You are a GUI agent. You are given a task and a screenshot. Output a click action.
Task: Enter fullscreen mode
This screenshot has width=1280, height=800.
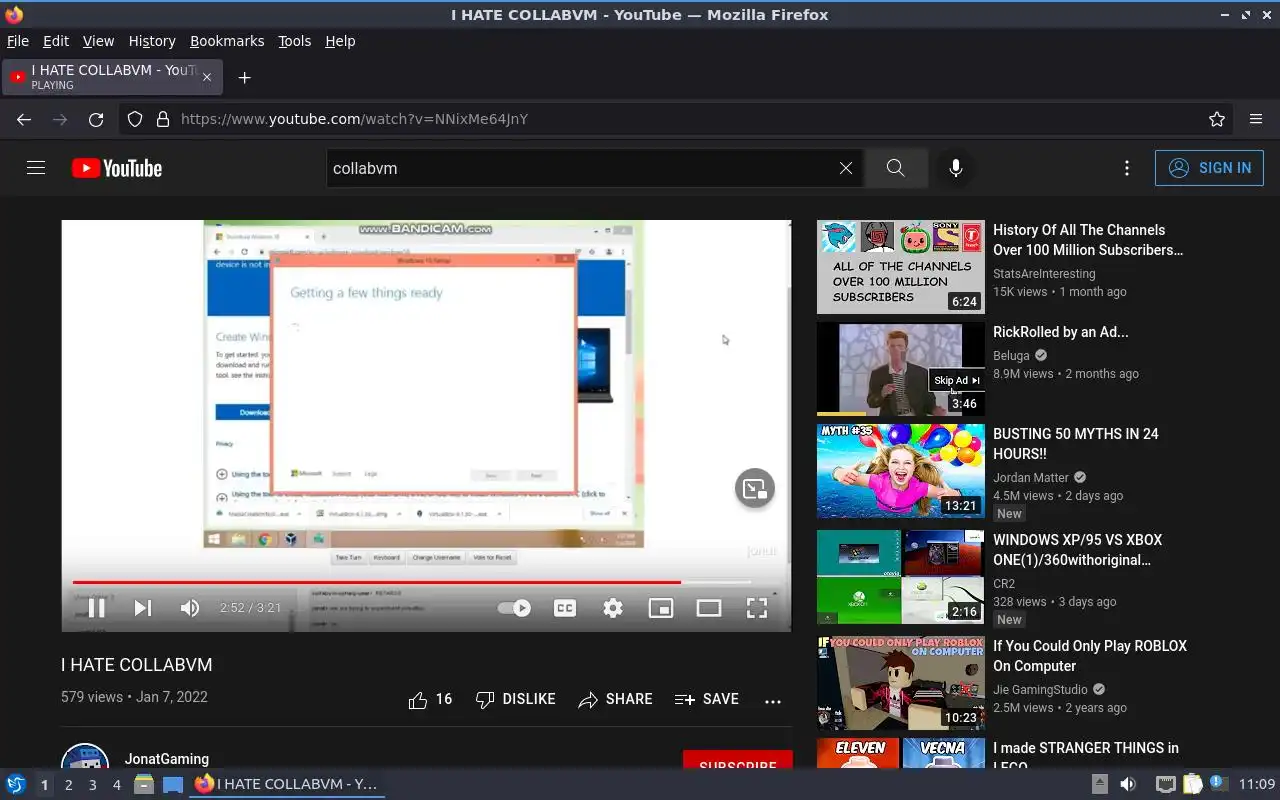(757, 607)
